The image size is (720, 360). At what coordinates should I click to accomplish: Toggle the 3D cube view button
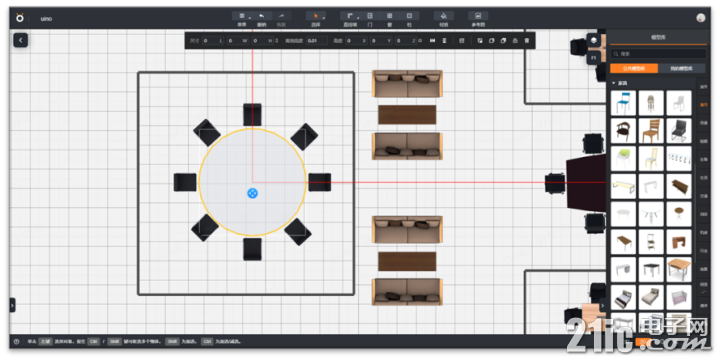pyautogui.click(x=594, y=40)
